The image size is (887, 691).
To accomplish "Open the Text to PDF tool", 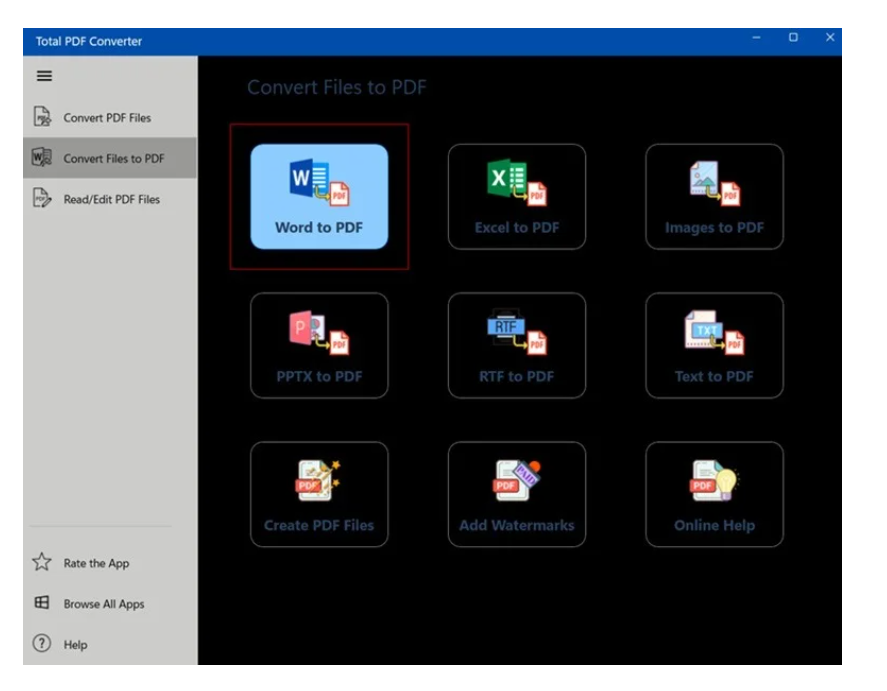I will 714,344.
